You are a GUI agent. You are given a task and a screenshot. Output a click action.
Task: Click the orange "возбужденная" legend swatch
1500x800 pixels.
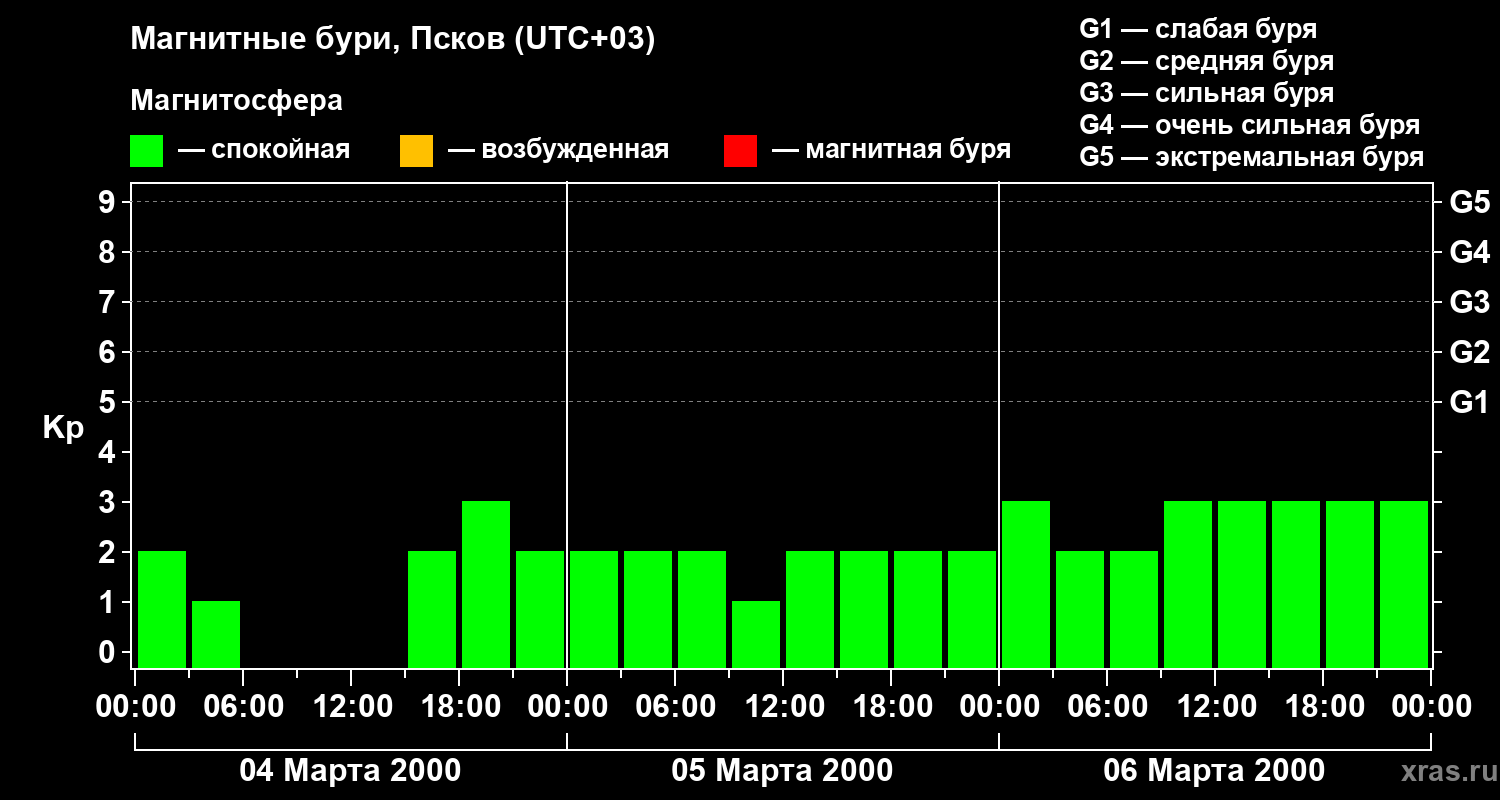tap(416, 151)
